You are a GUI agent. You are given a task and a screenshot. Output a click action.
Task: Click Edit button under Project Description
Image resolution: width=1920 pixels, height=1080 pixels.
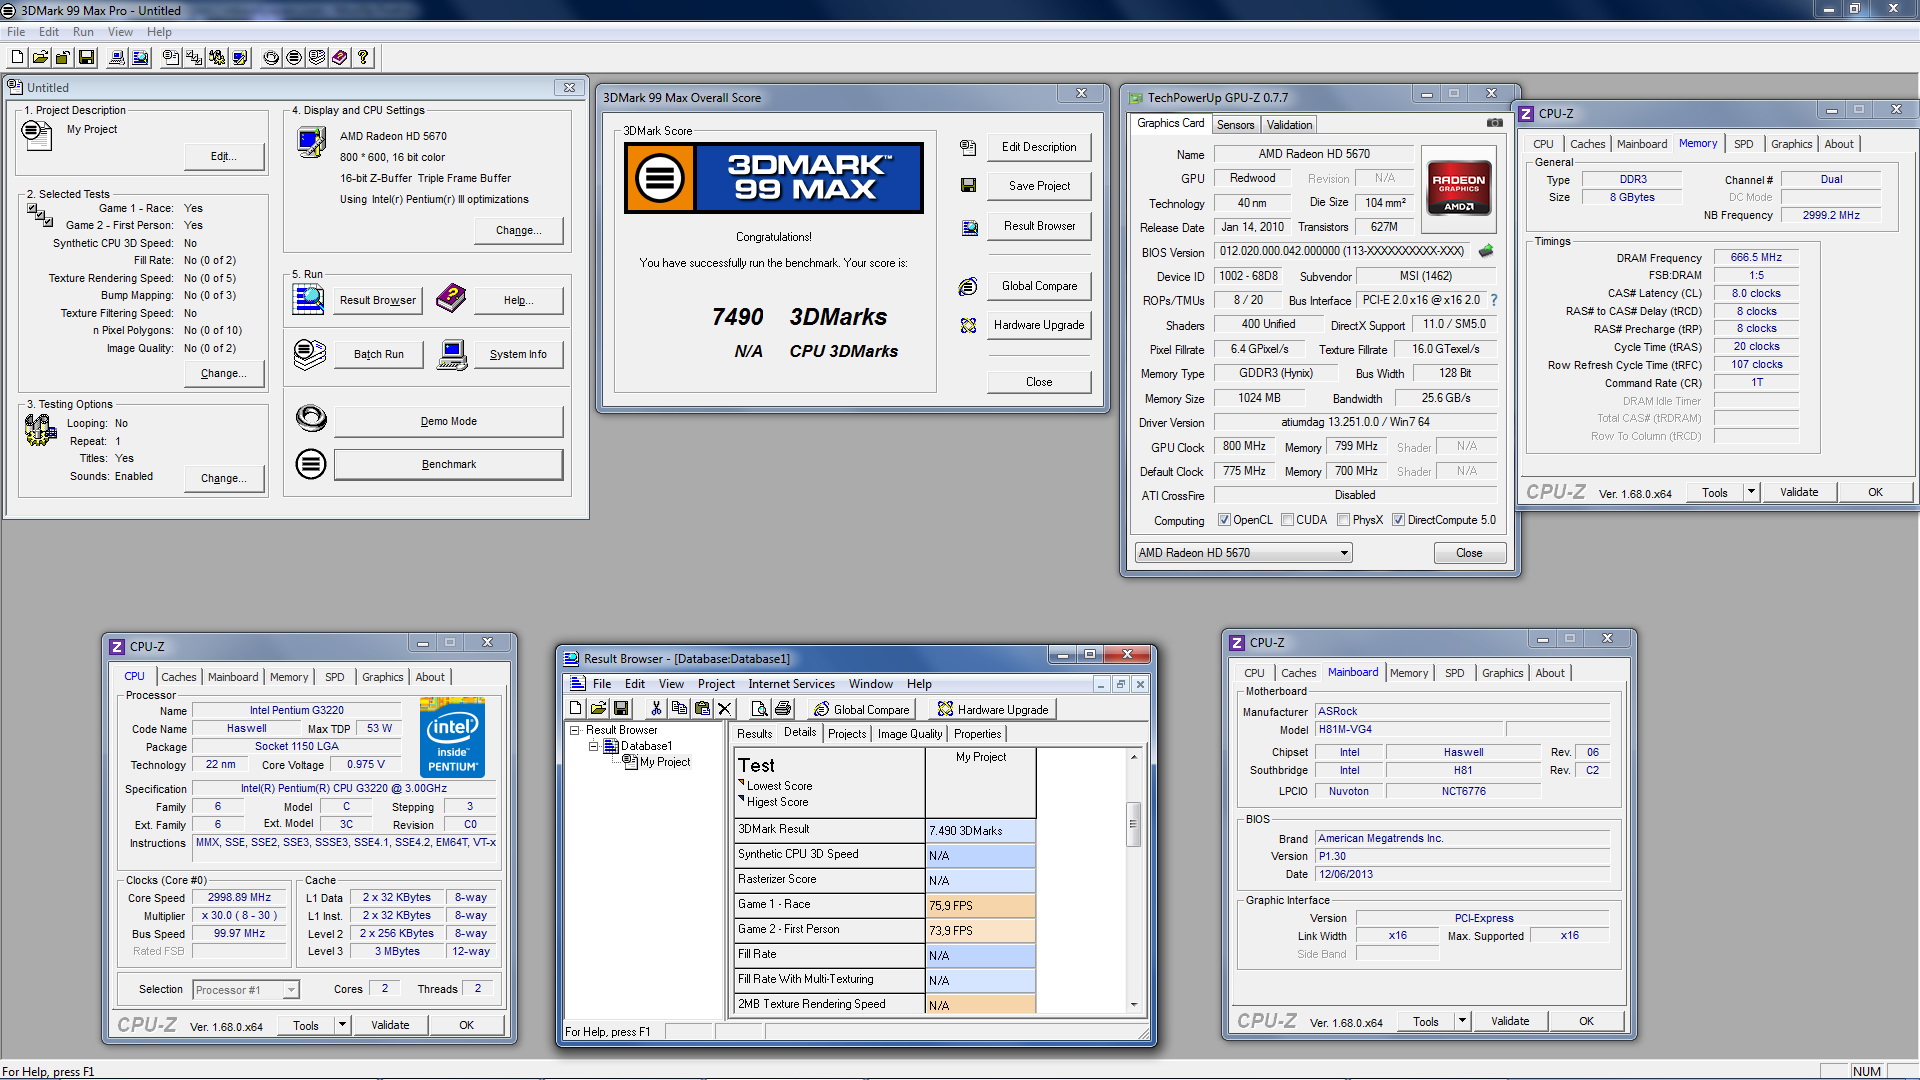tap(223, 156)
